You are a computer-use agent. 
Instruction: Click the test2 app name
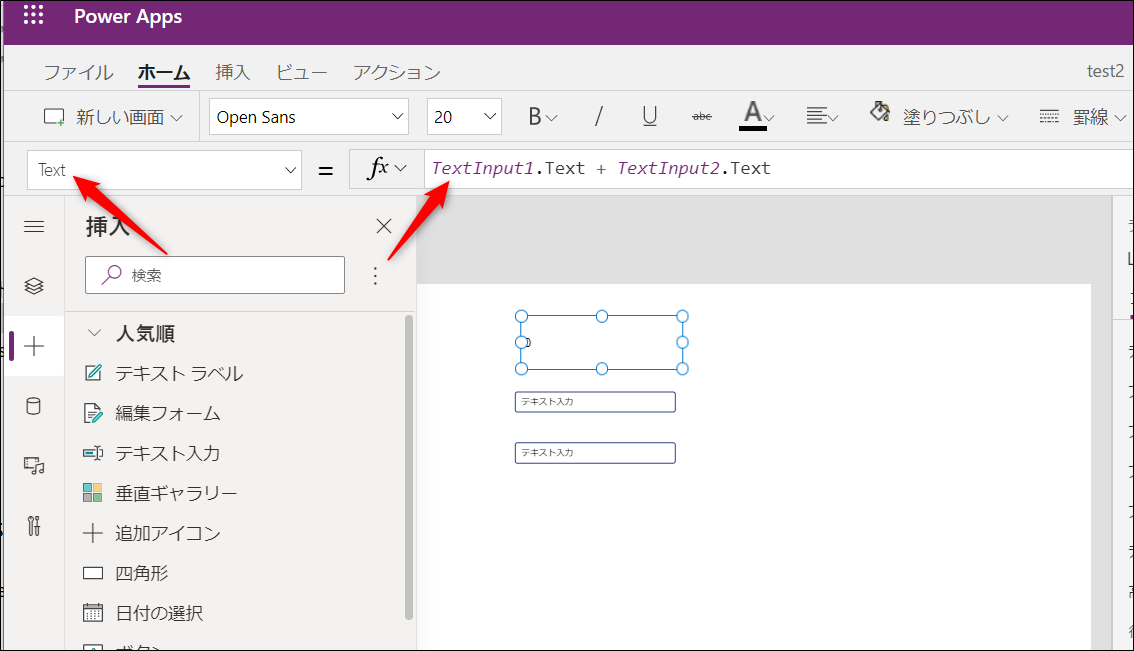tap(1105, 71)
